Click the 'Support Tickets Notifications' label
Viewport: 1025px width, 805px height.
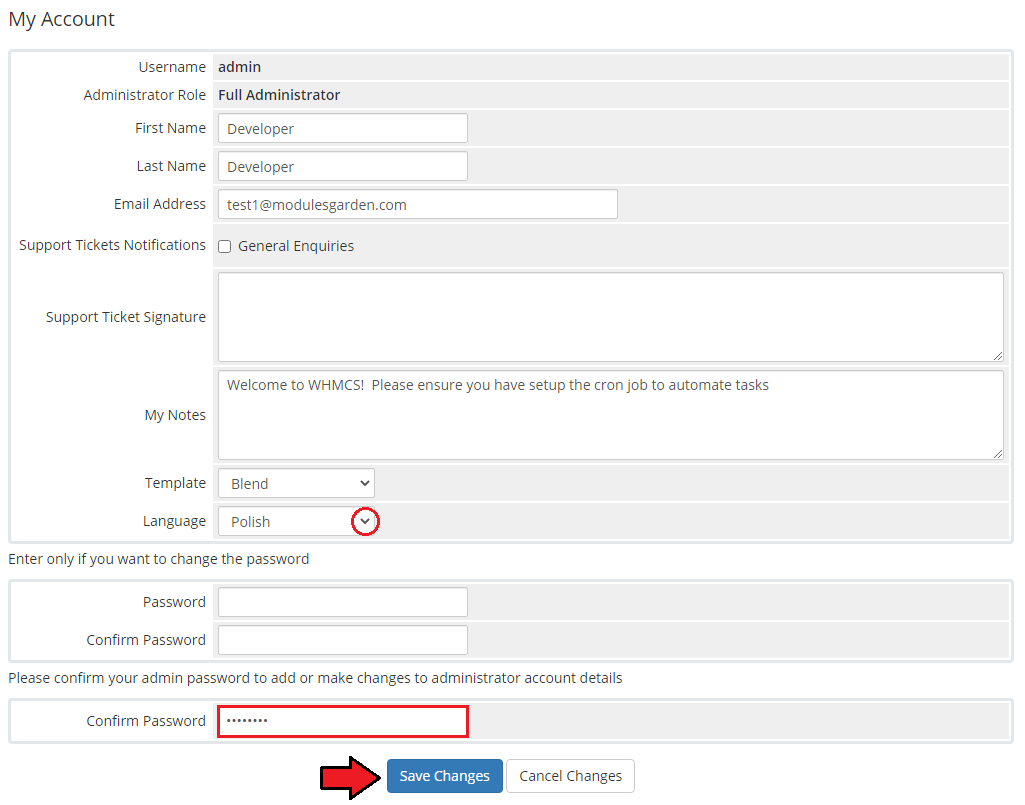tap(112, 245)
